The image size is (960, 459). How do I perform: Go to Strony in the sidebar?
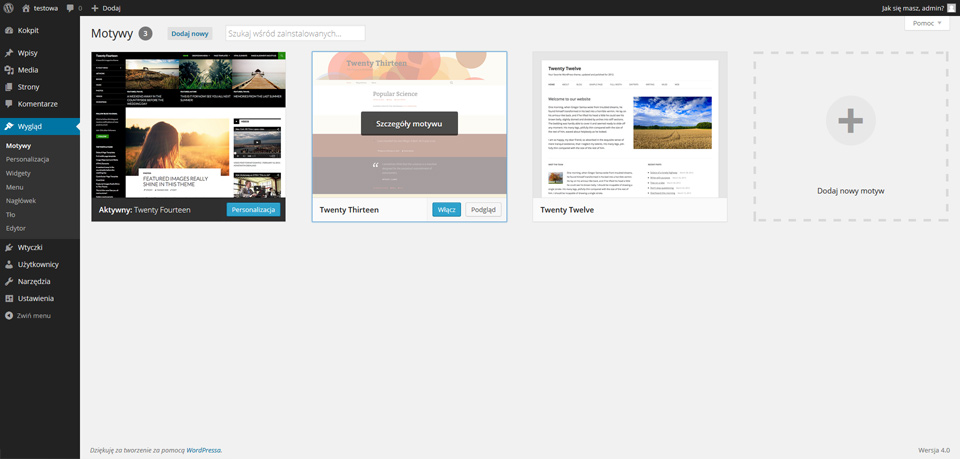tap(29, 87)
